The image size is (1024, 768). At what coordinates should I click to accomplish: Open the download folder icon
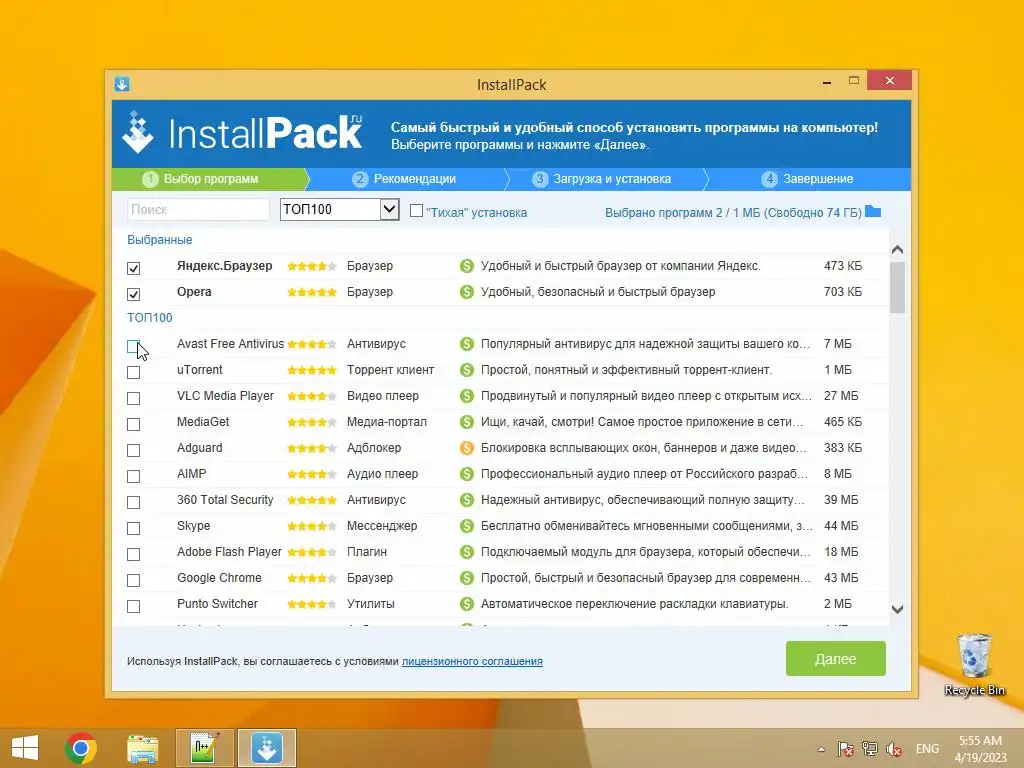(x=873, y=211)
